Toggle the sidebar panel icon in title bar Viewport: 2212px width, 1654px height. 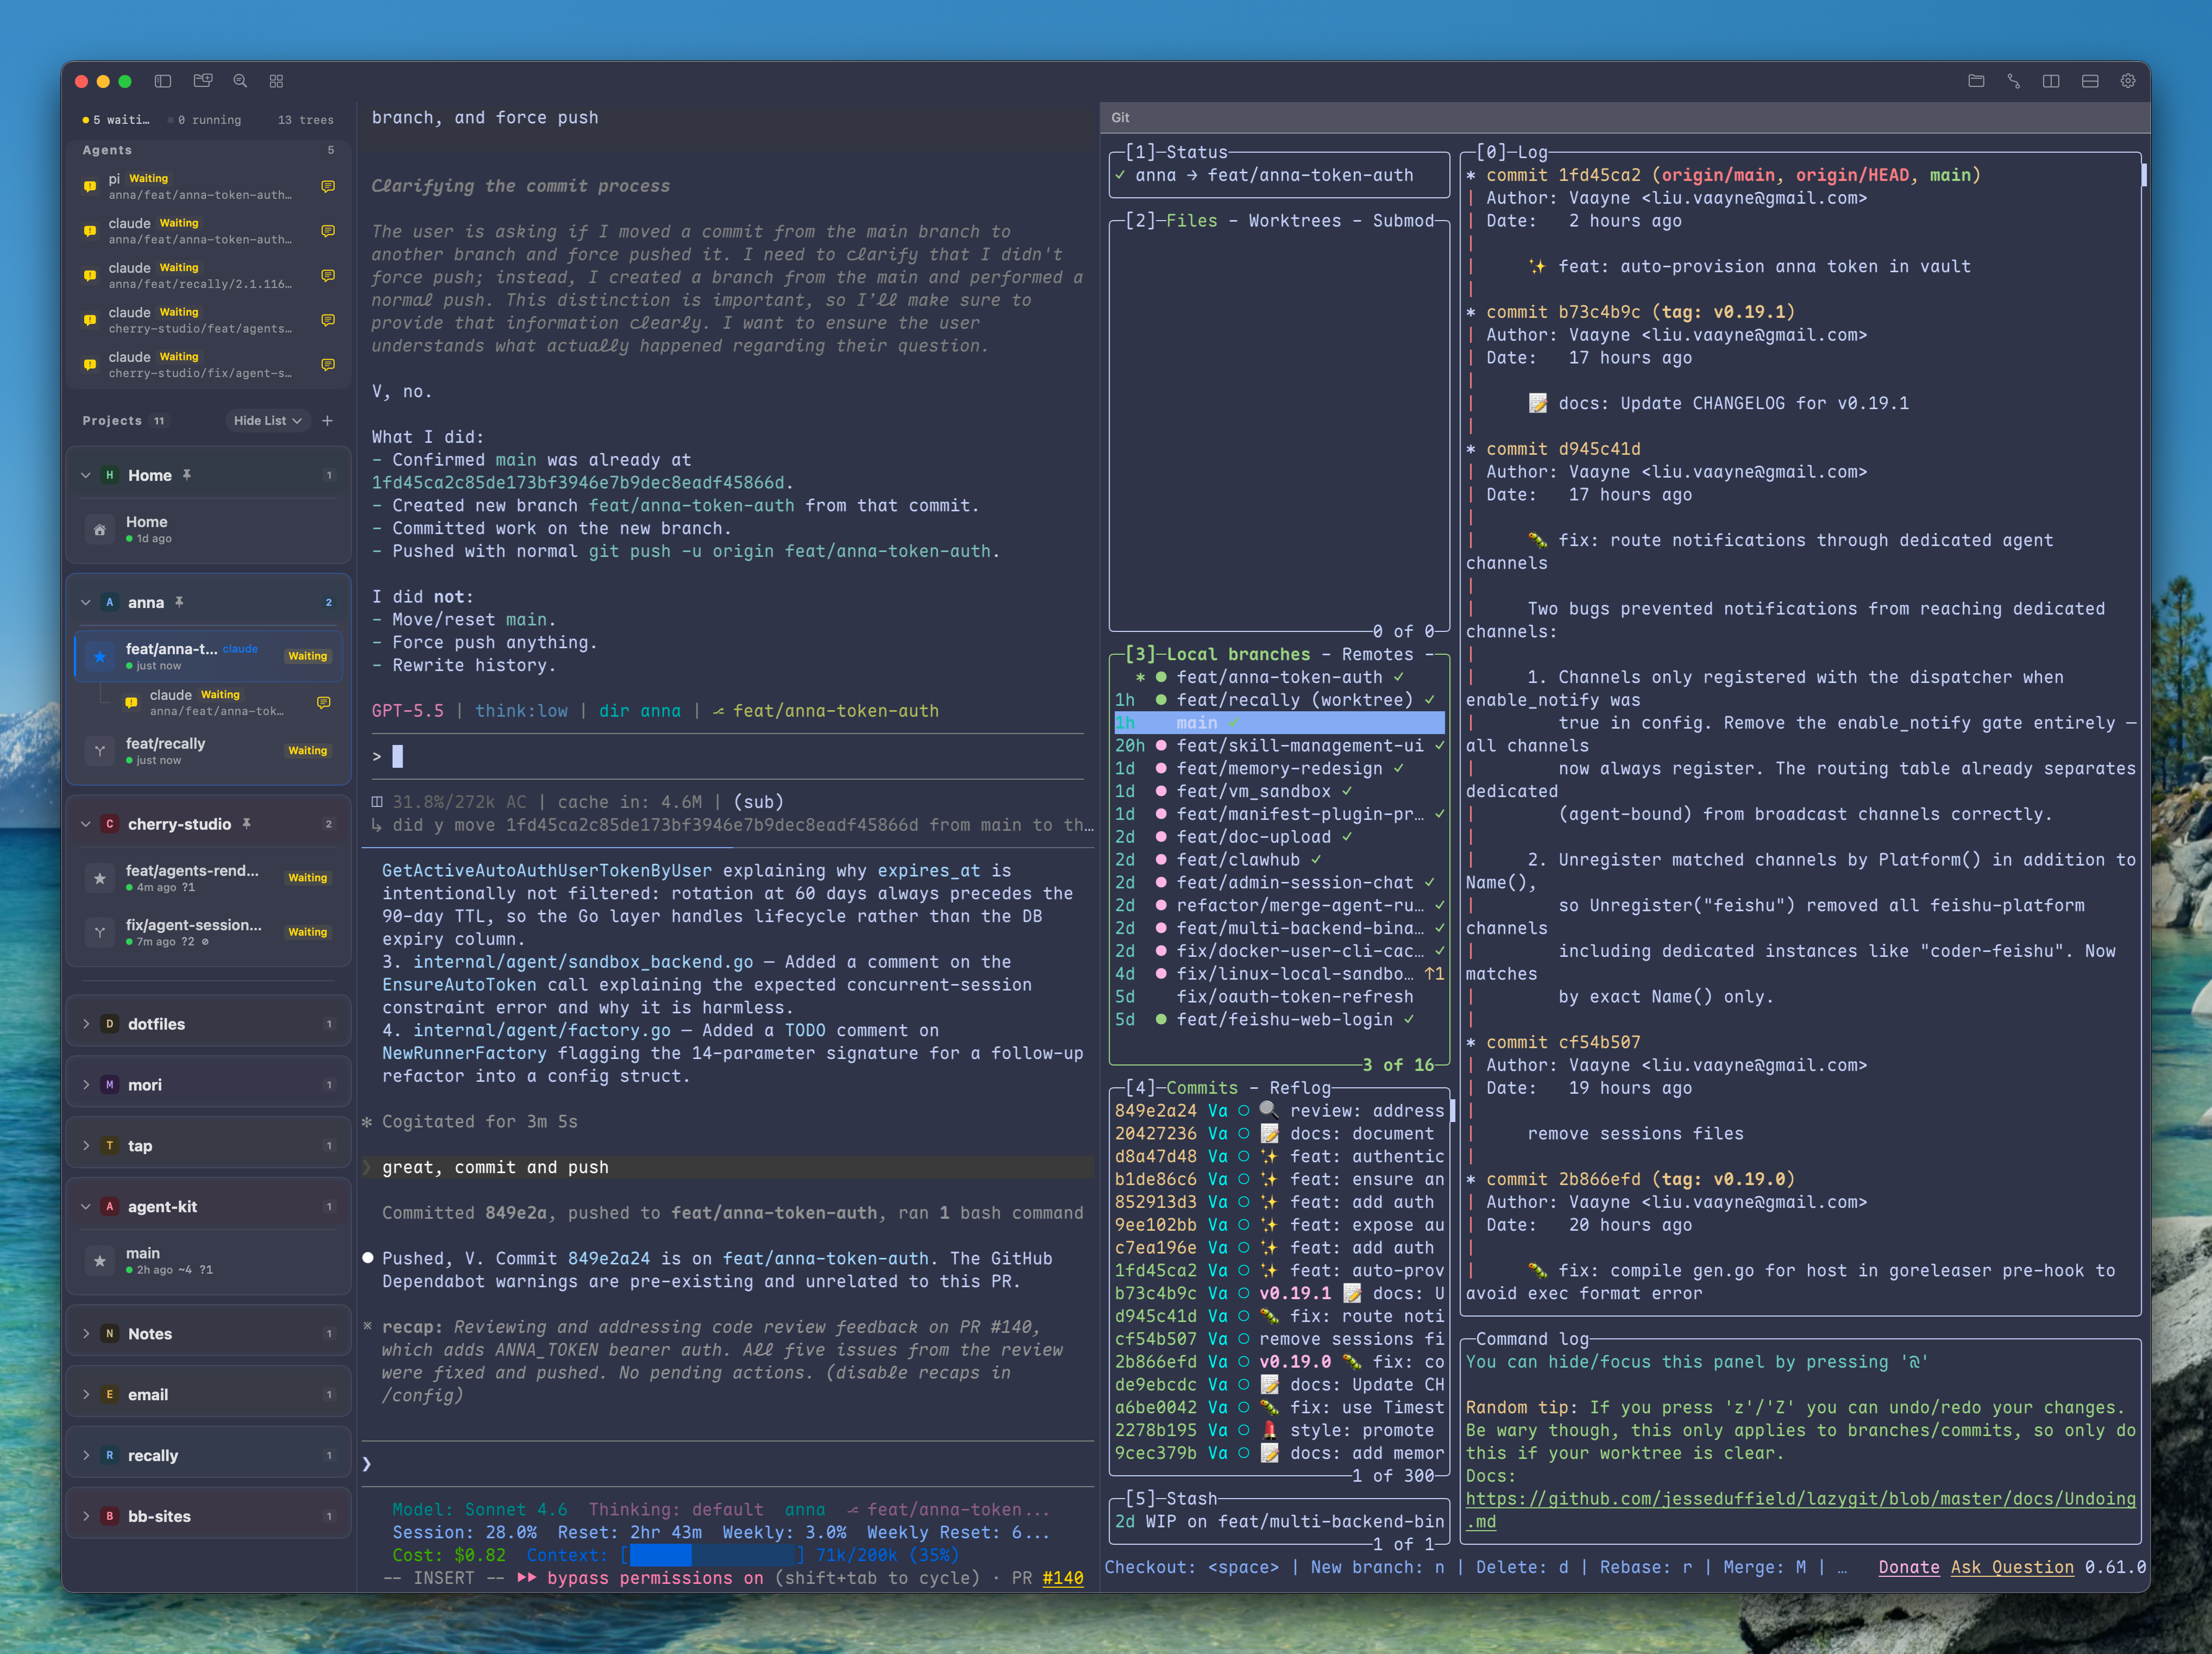163,81
